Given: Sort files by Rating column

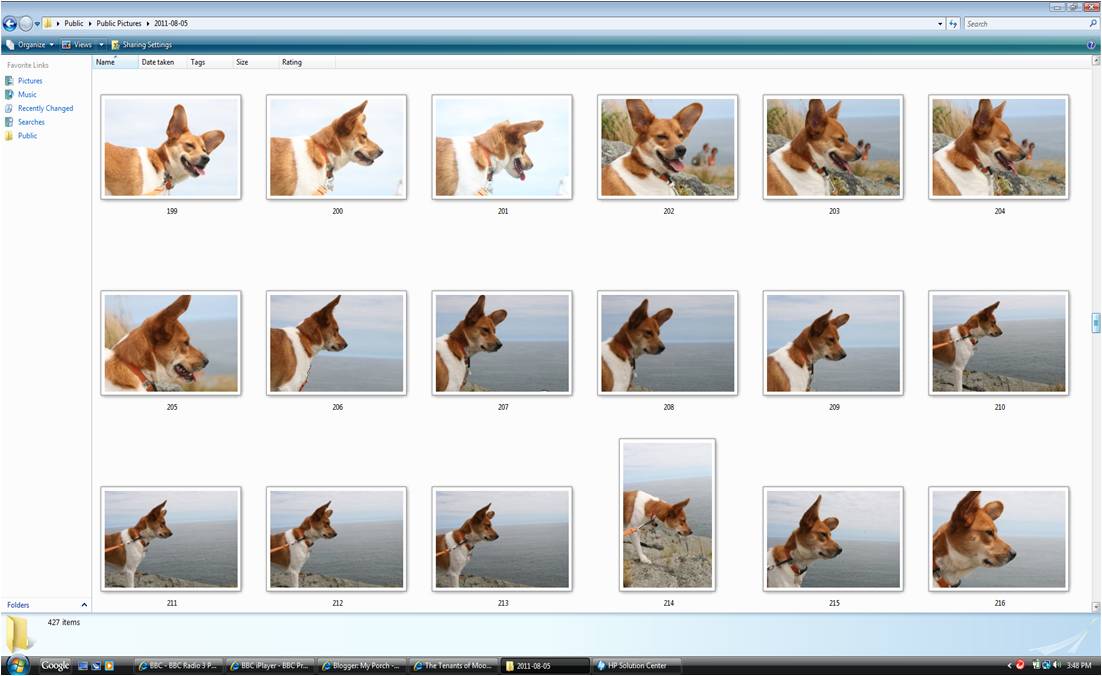Looking at the screenshot, I should click(x=291, y=62).
